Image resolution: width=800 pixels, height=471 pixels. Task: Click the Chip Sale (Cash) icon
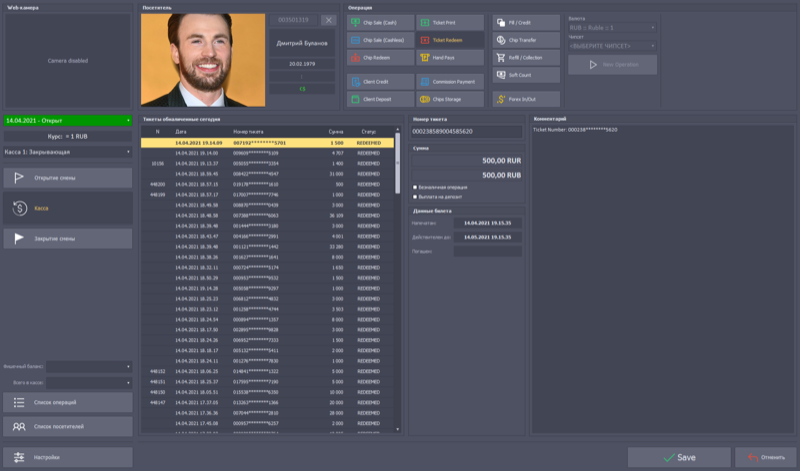(x=357, y=21)
